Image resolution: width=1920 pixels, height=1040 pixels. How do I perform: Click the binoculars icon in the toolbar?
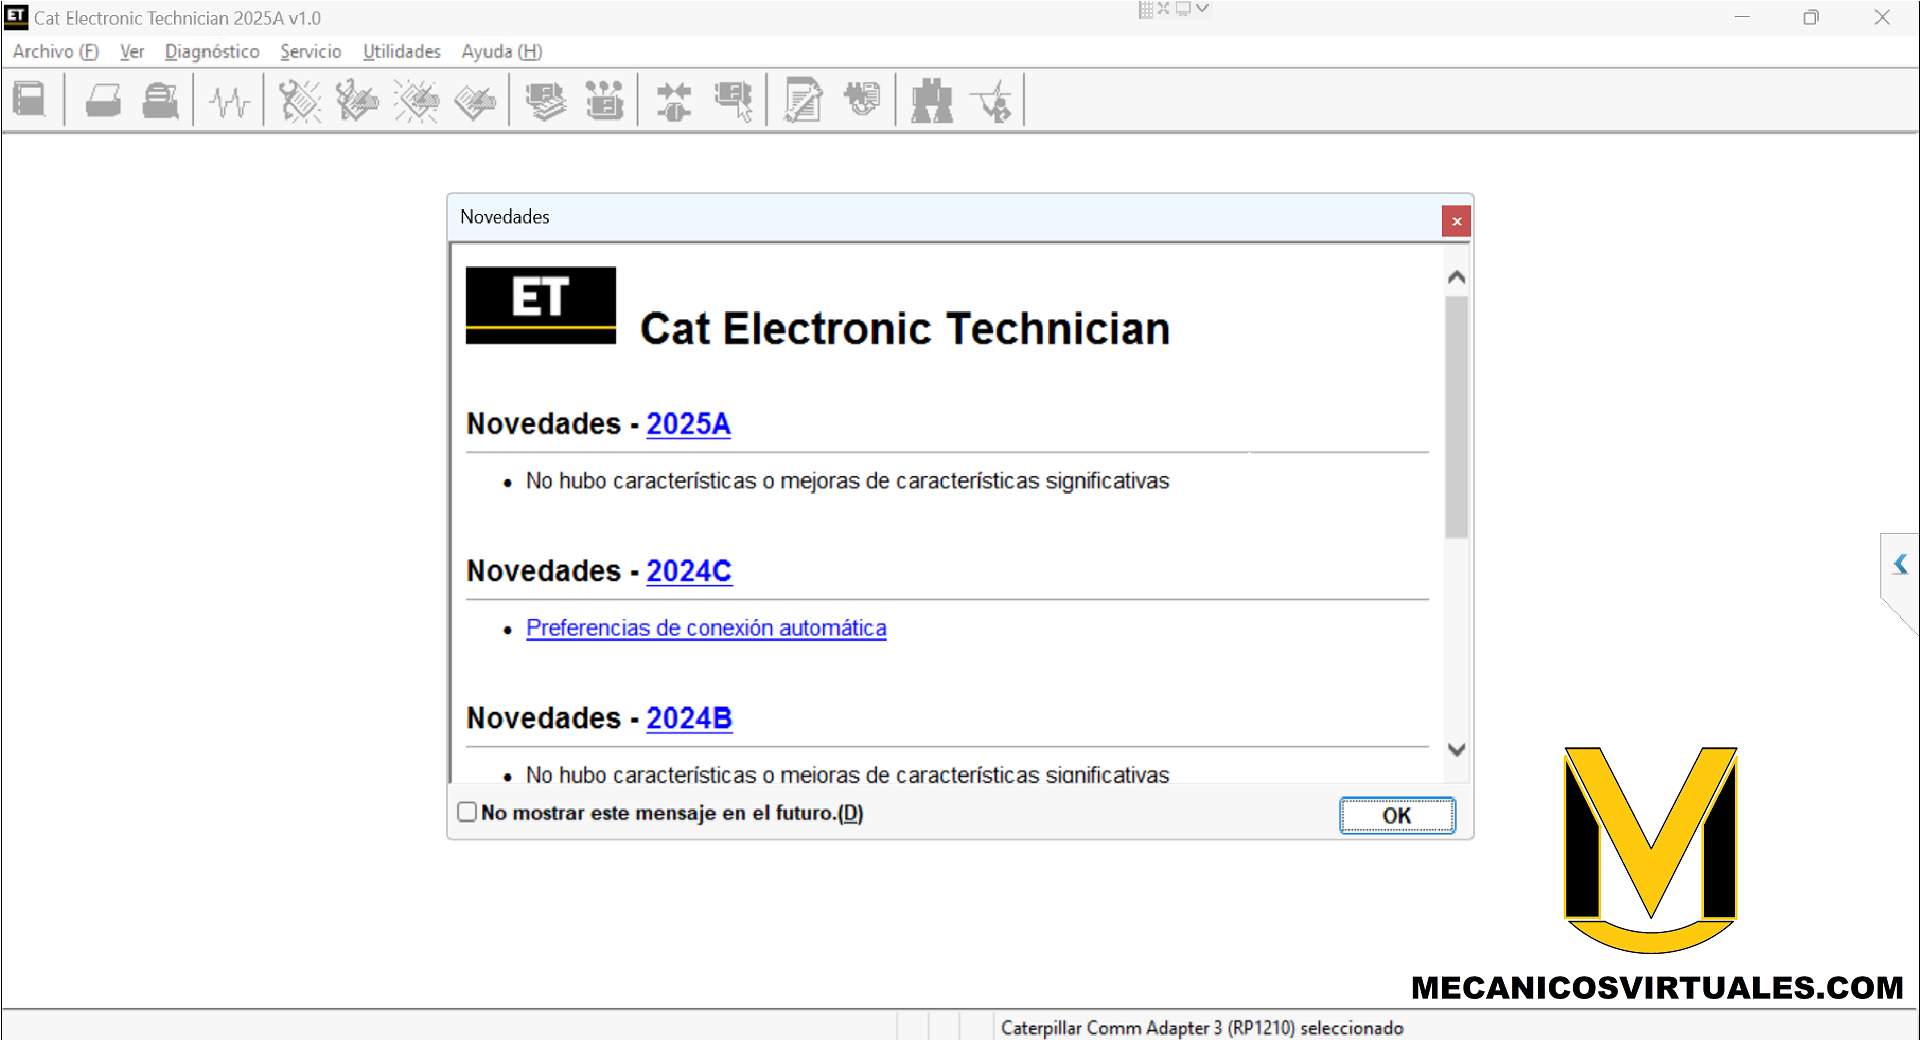931,101
